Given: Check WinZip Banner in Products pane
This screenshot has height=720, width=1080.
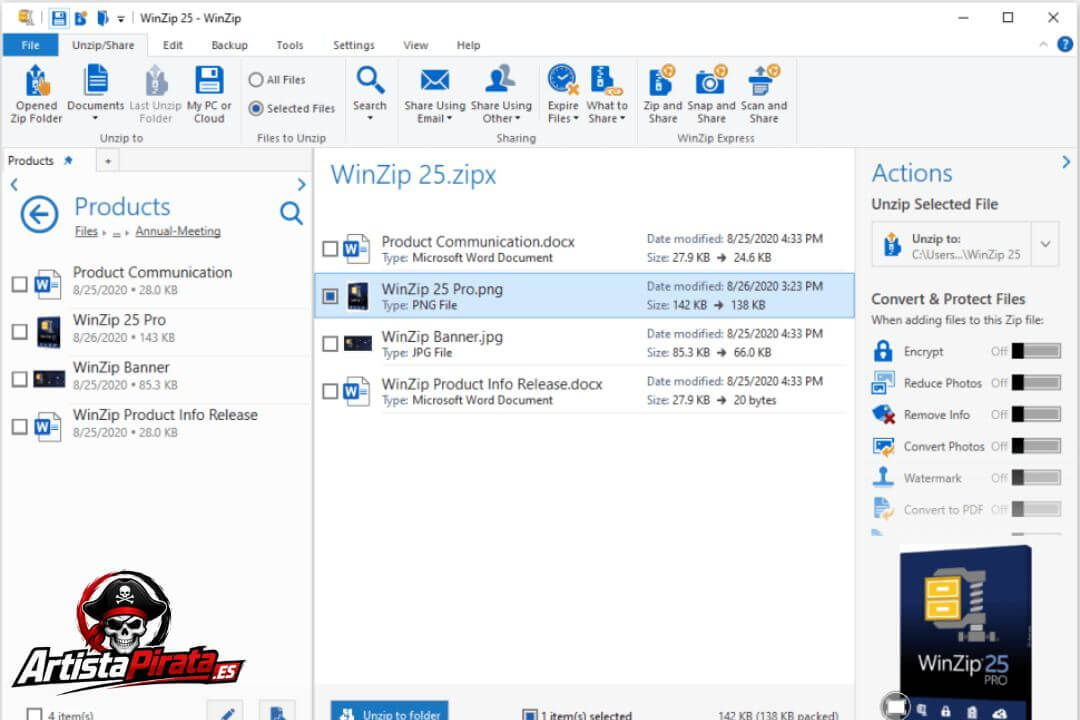Looking at the screenshot, I should click(x=20, y=379).
